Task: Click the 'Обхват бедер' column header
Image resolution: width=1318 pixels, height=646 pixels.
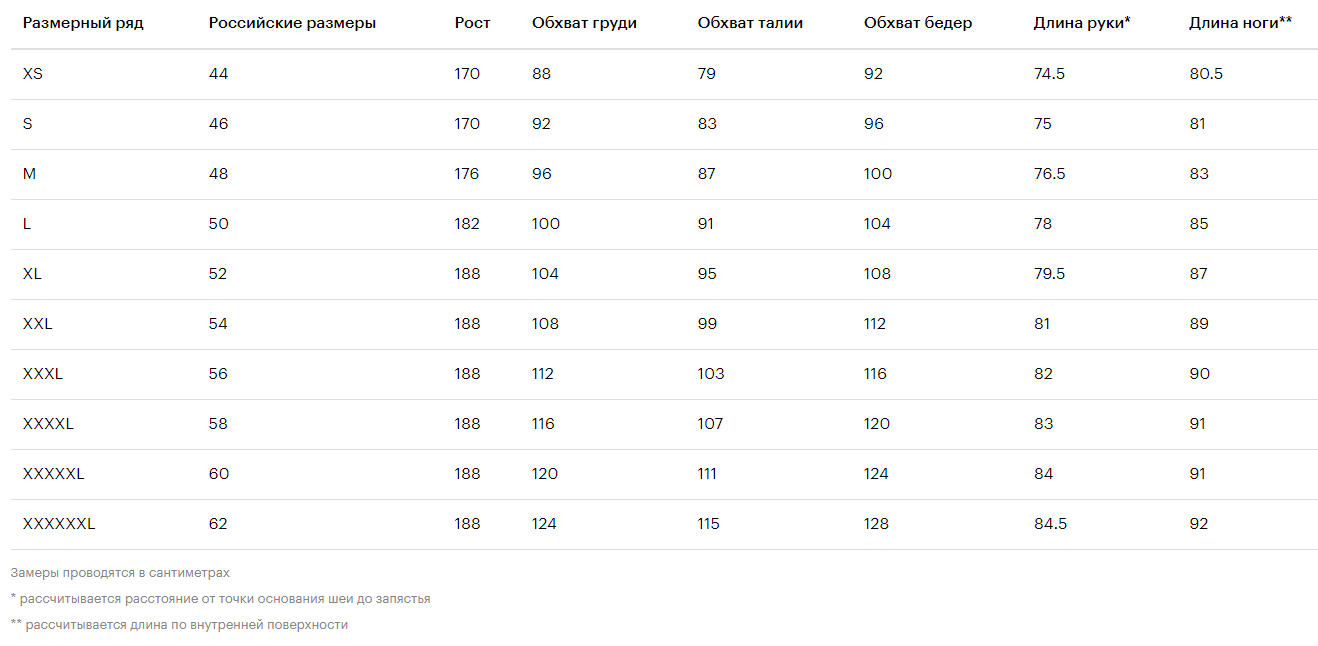Action: (x=918, y=23)
